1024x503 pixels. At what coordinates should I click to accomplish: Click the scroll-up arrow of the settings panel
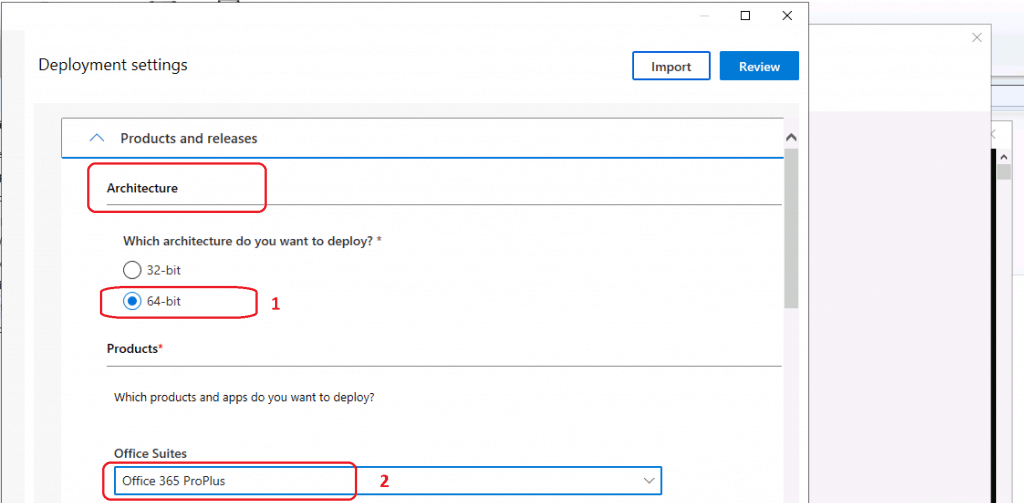pyautogui.click(x=791, y=138)
